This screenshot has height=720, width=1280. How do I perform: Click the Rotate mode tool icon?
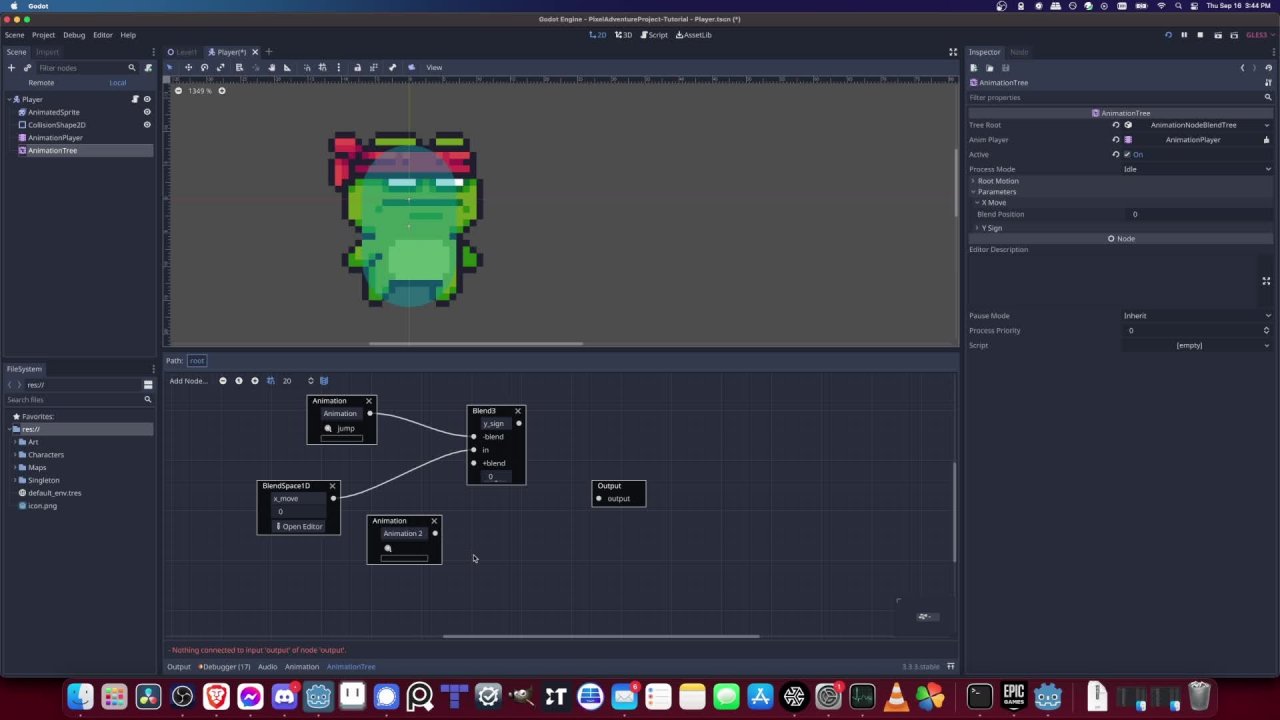click(x=205, y=67)
